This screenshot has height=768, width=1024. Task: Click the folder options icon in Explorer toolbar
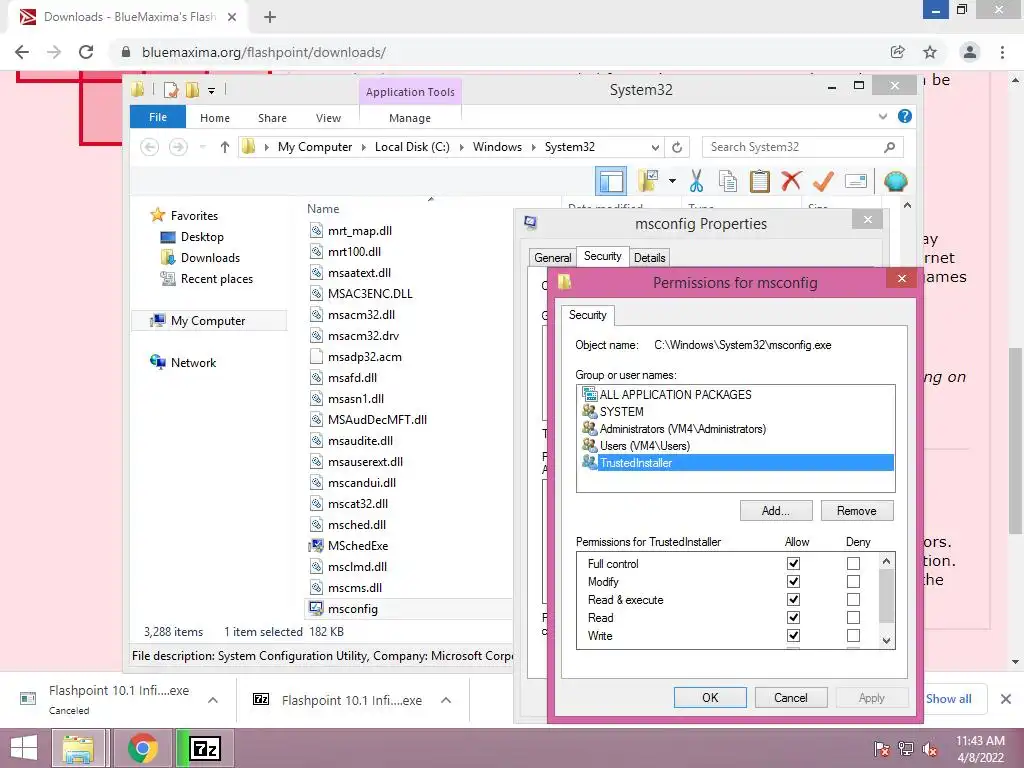coord(648,181)
